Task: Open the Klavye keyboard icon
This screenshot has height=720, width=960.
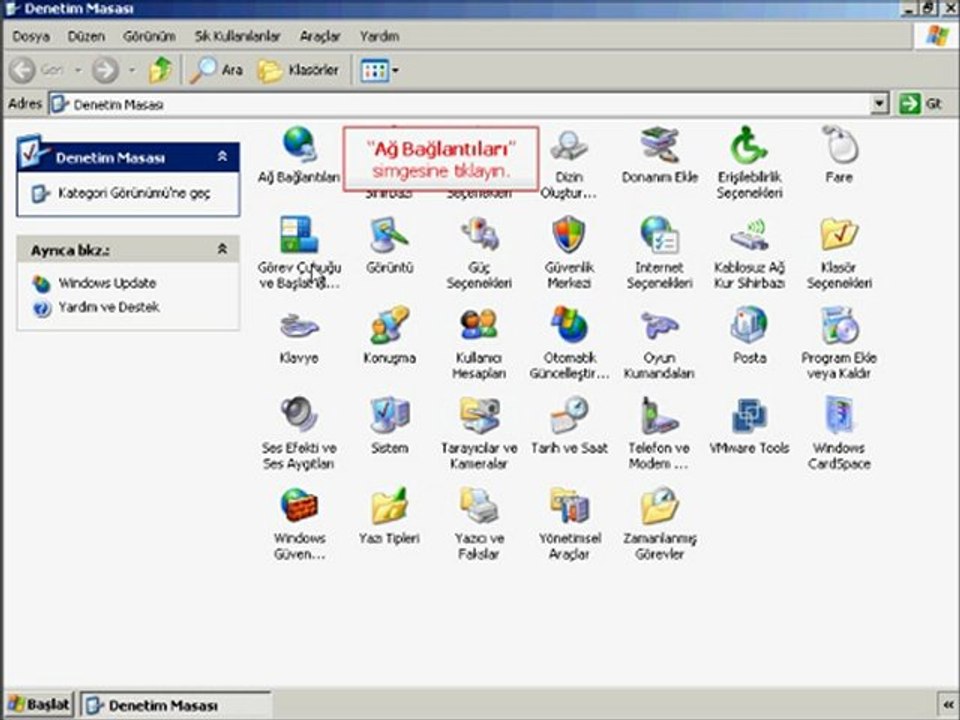Action: (299, 326)
